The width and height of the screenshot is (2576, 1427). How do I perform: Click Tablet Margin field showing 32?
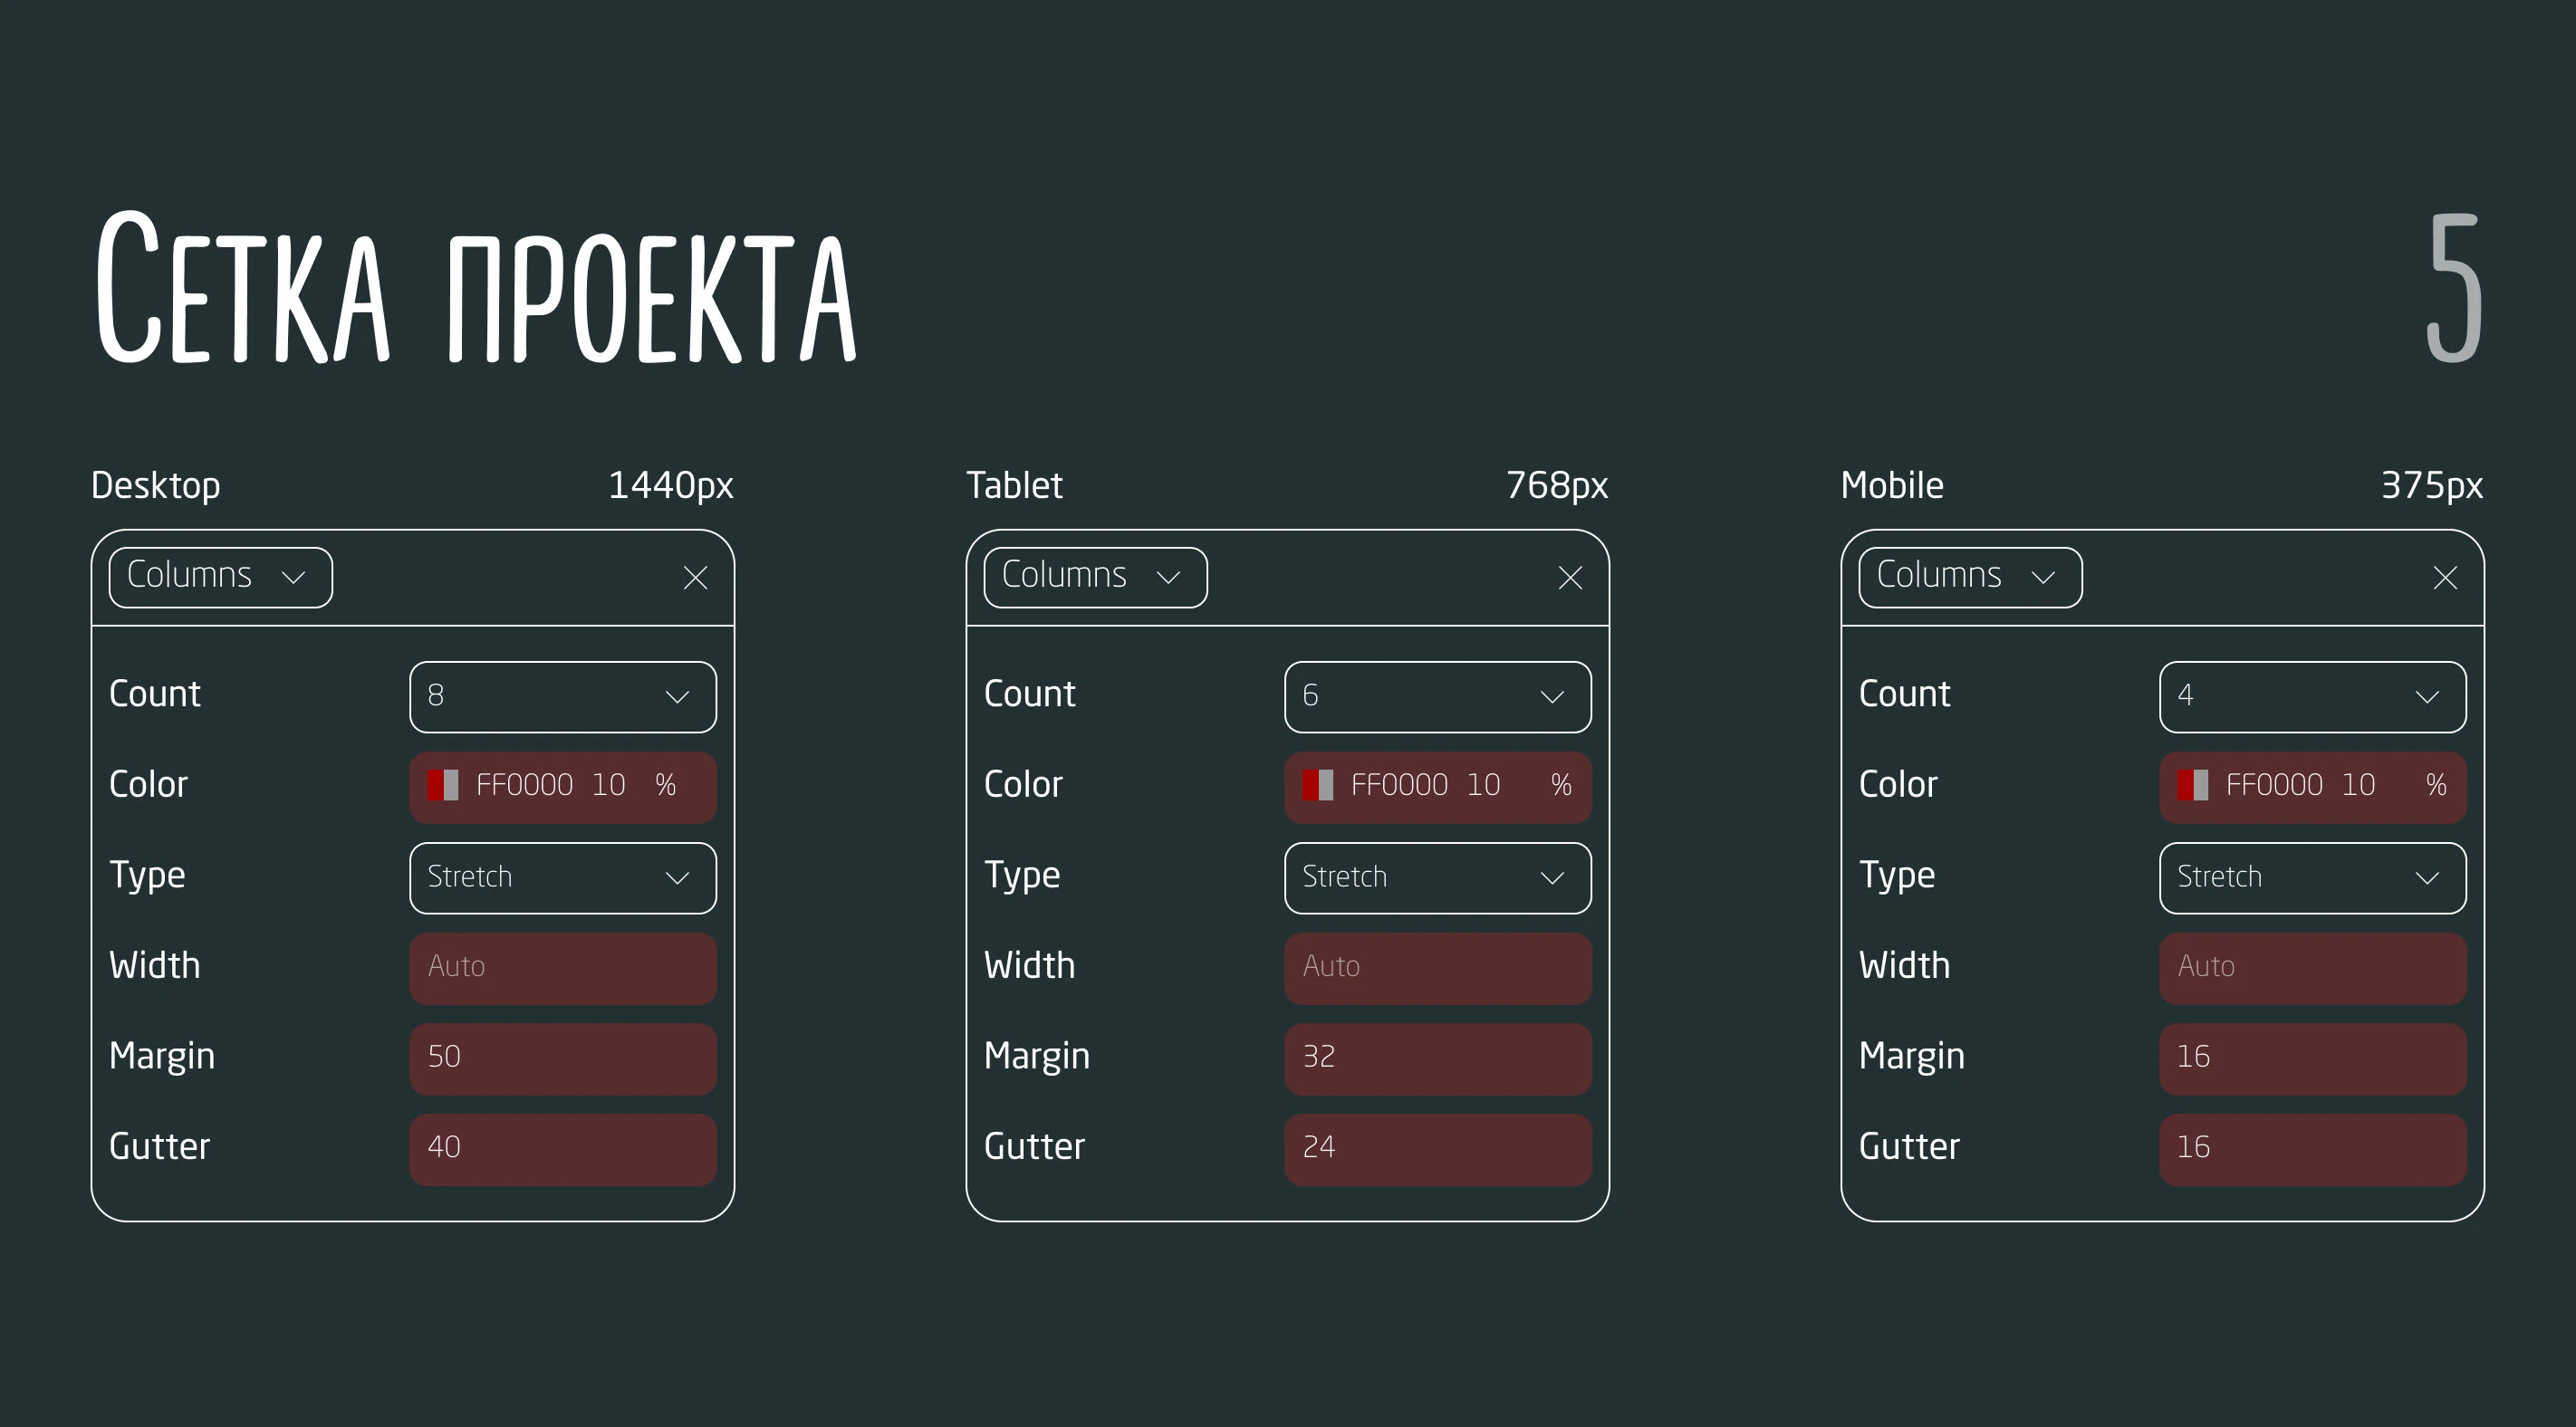(1437, 1058)
